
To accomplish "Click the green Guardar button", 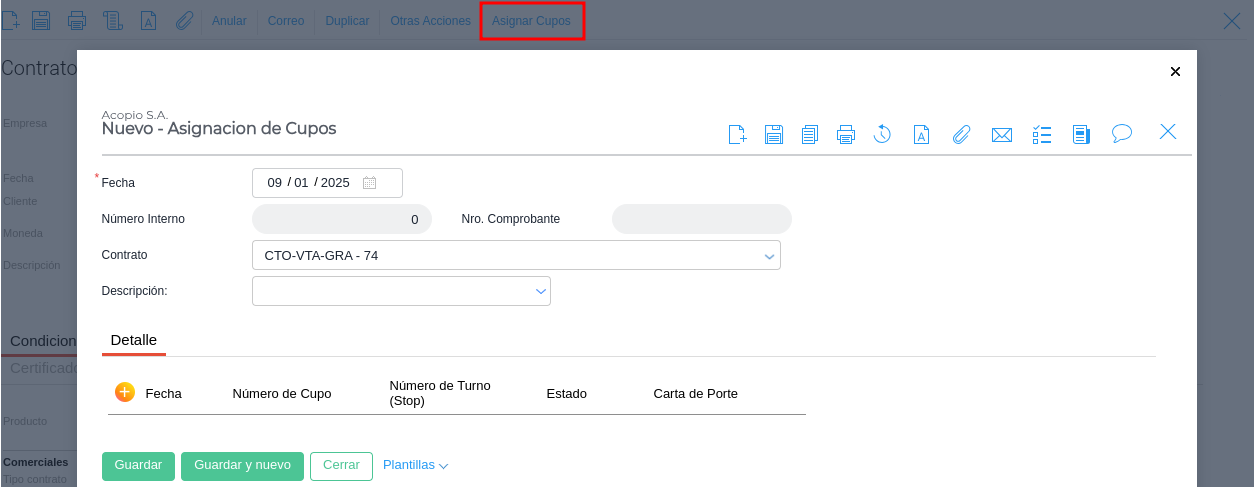I will coord(138,466).
